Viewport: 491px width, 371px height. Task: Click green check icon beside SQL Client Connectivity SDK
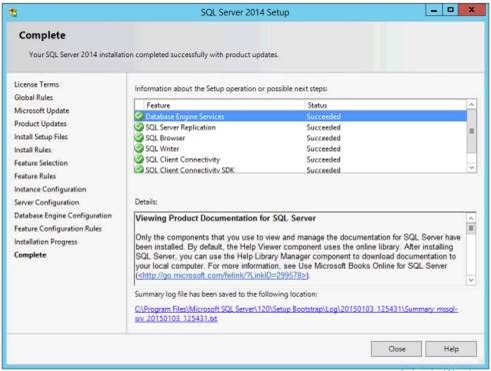[139, 169]
